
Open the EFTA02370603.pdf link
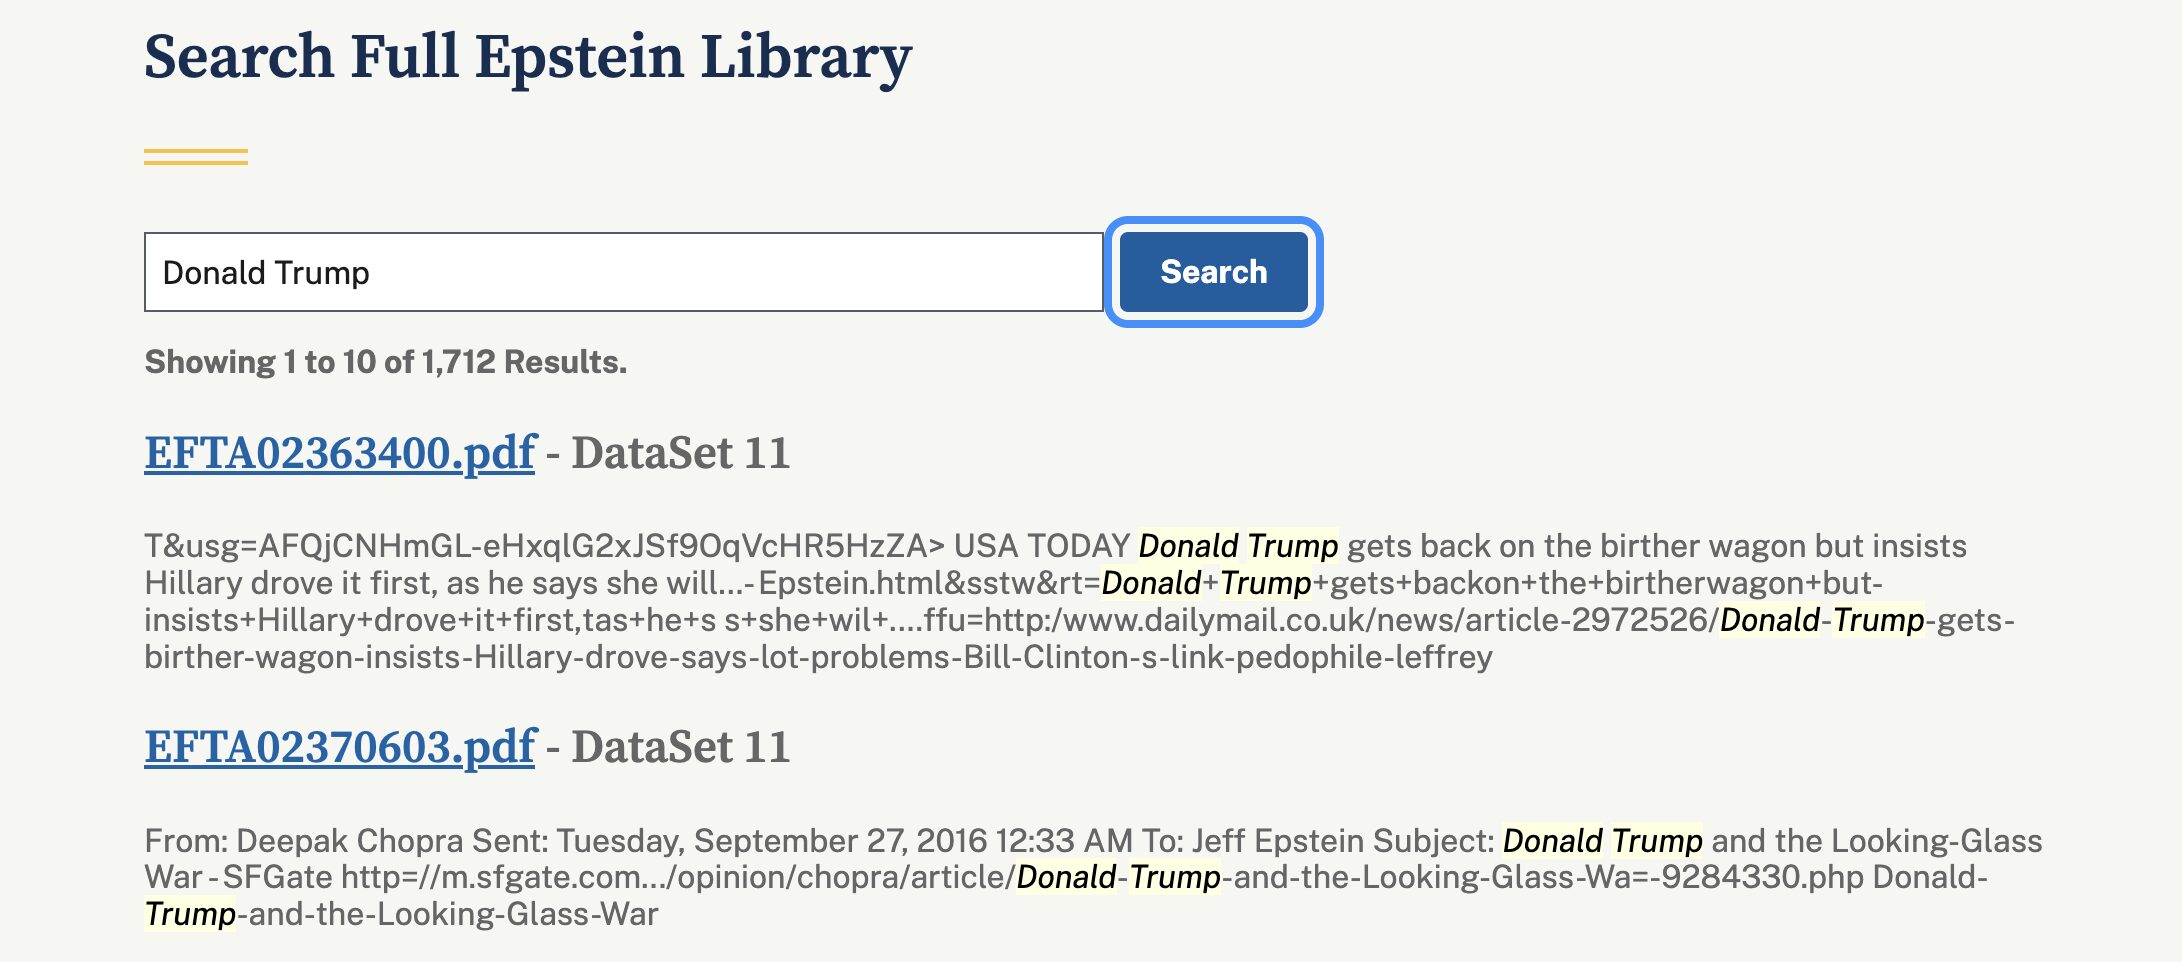[x=340, y=747]
